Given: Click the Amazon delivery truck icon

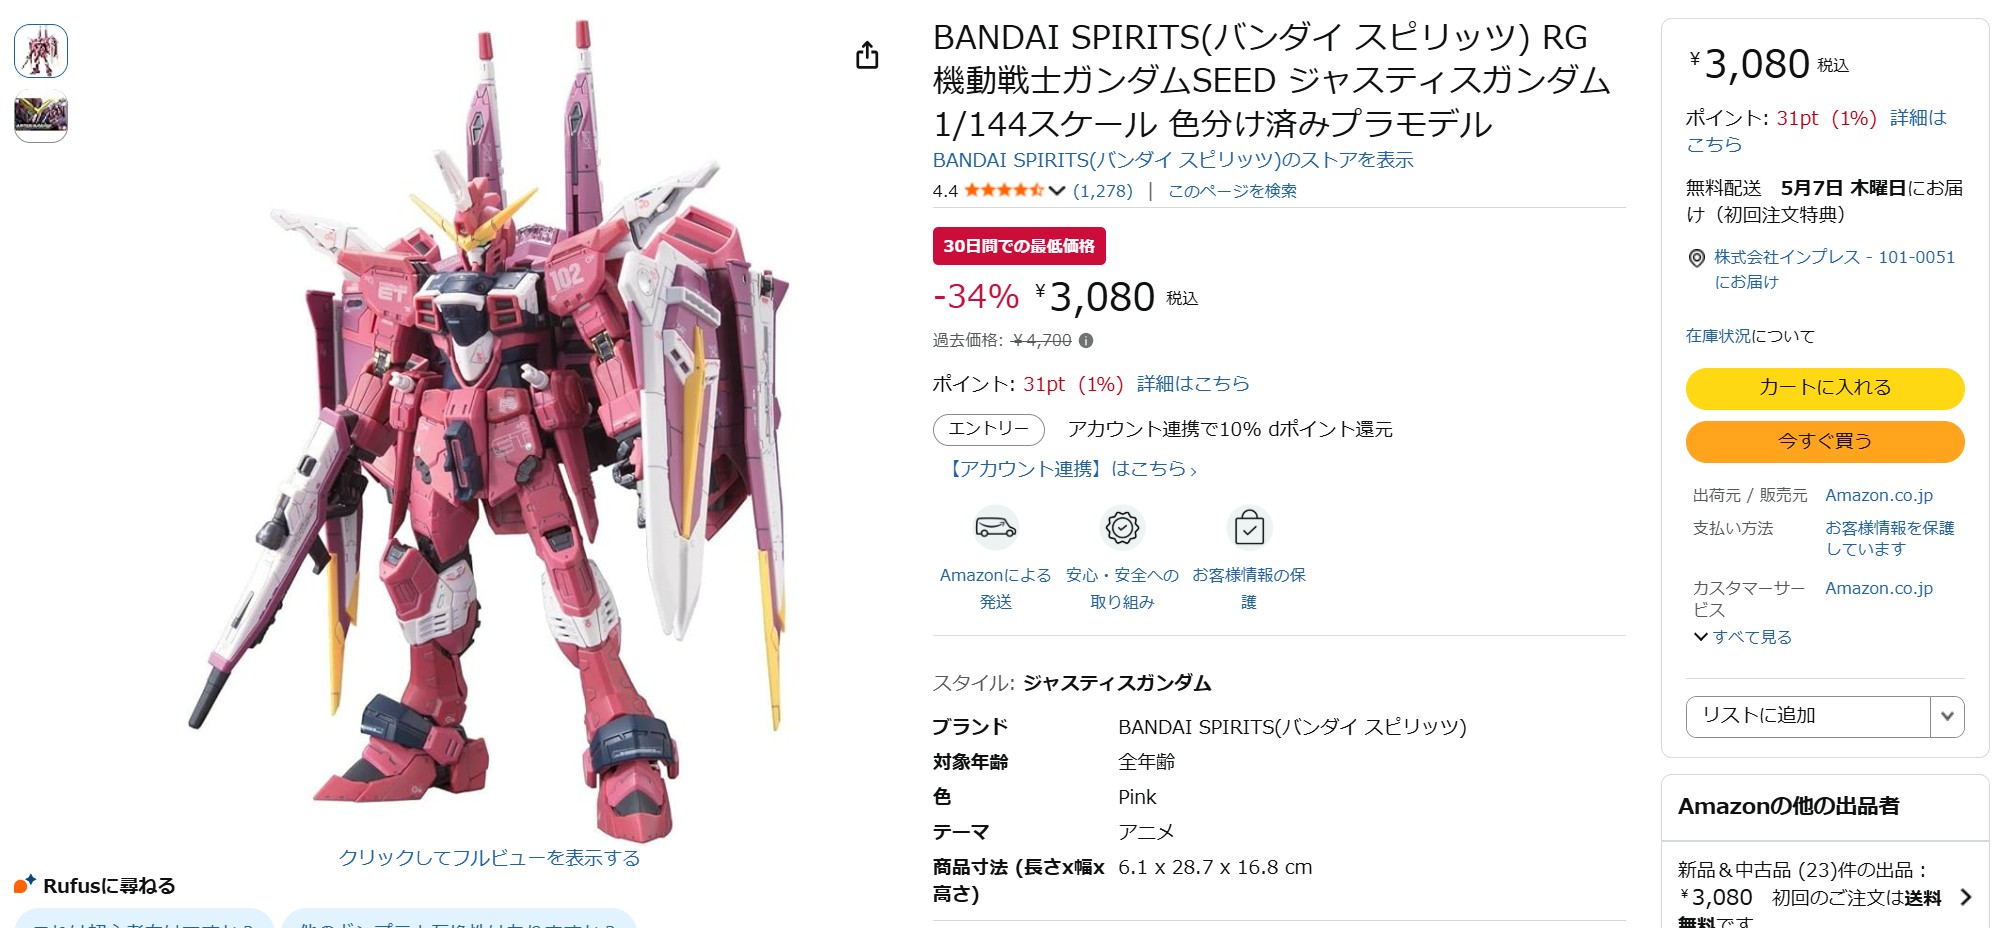Looking at the screenshot, I should click(995, 527).
